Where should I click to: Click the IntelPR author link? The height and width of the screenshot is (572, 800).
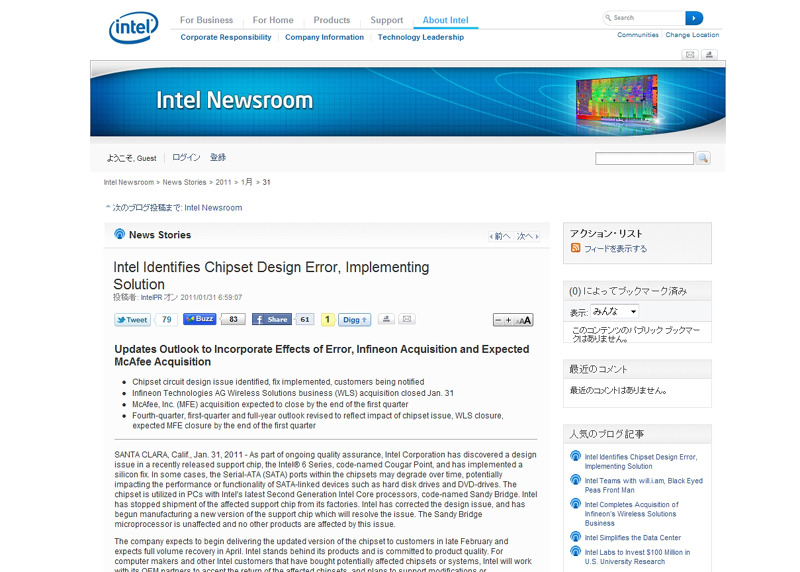151,297
